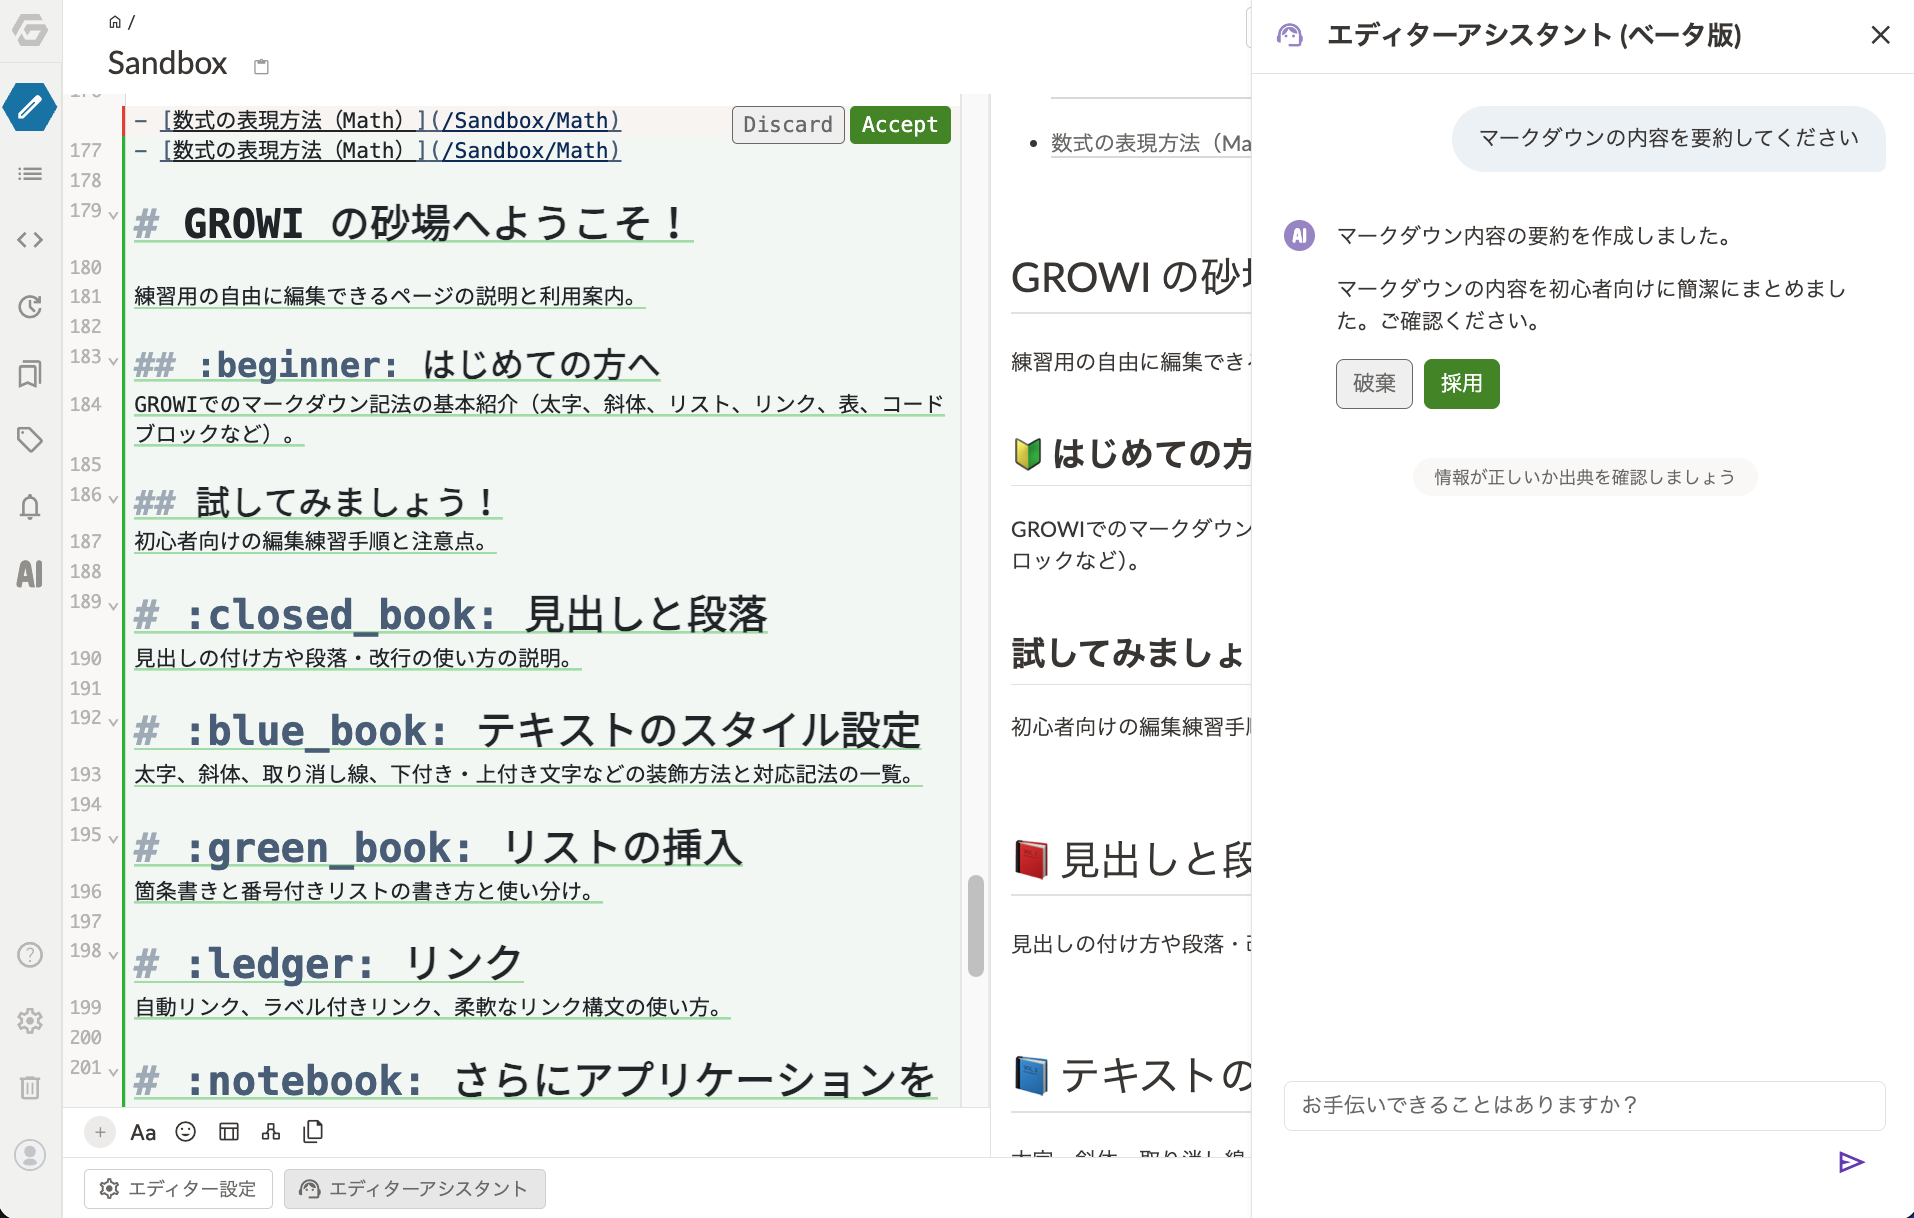Screen dimensions: 1914x1218
Task: Click 破棄 to discard the AI summary
Action: tap(1374, 384)
